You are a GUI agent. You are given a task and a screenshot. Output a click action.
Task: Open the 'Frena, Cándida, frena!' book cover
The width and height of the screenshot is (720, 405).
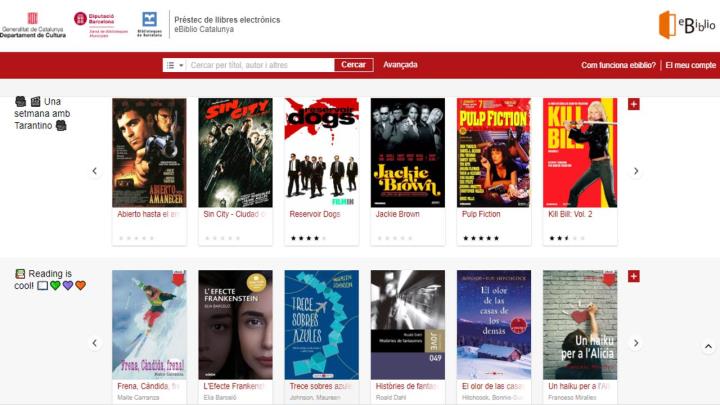[x=149, y=325]
